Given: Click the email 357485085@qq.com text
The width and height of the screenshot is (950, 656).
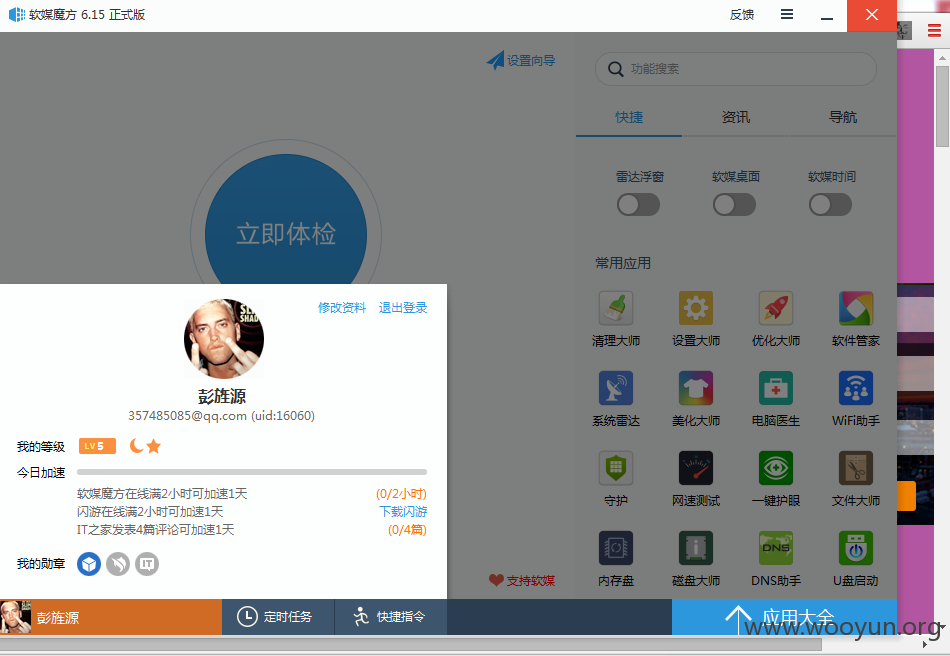Looking at the screenshot, I should click(x=187, y=416).
